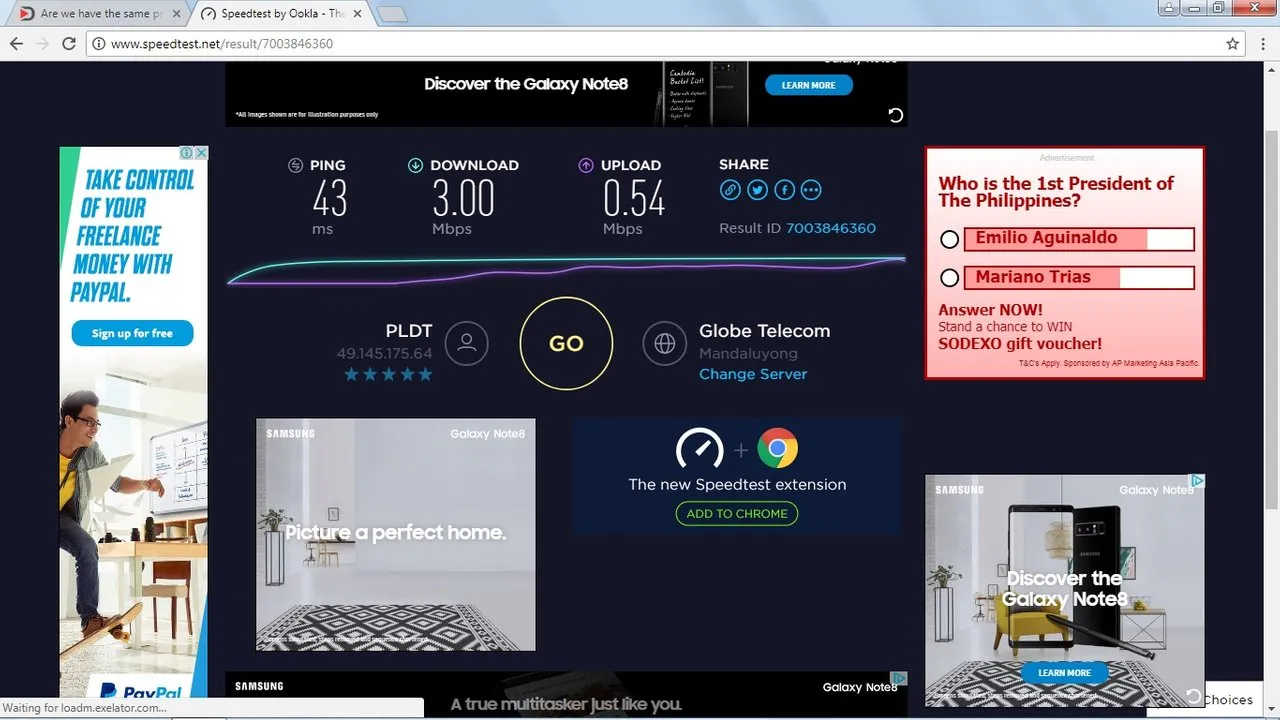This screenshot has height=720, width=1280.
Task: Click LEARN MORE on right Samsung ad
Action: pos(1064,673)
